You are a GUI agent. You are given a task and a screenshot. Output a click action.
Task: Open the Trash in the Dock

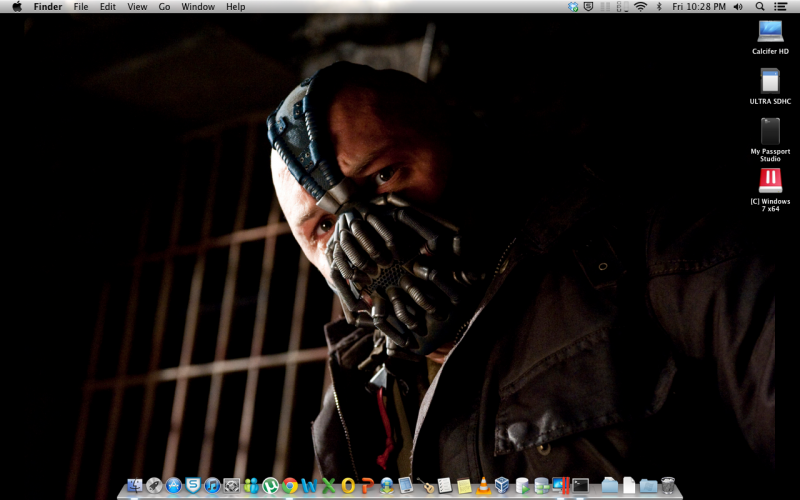668,485
